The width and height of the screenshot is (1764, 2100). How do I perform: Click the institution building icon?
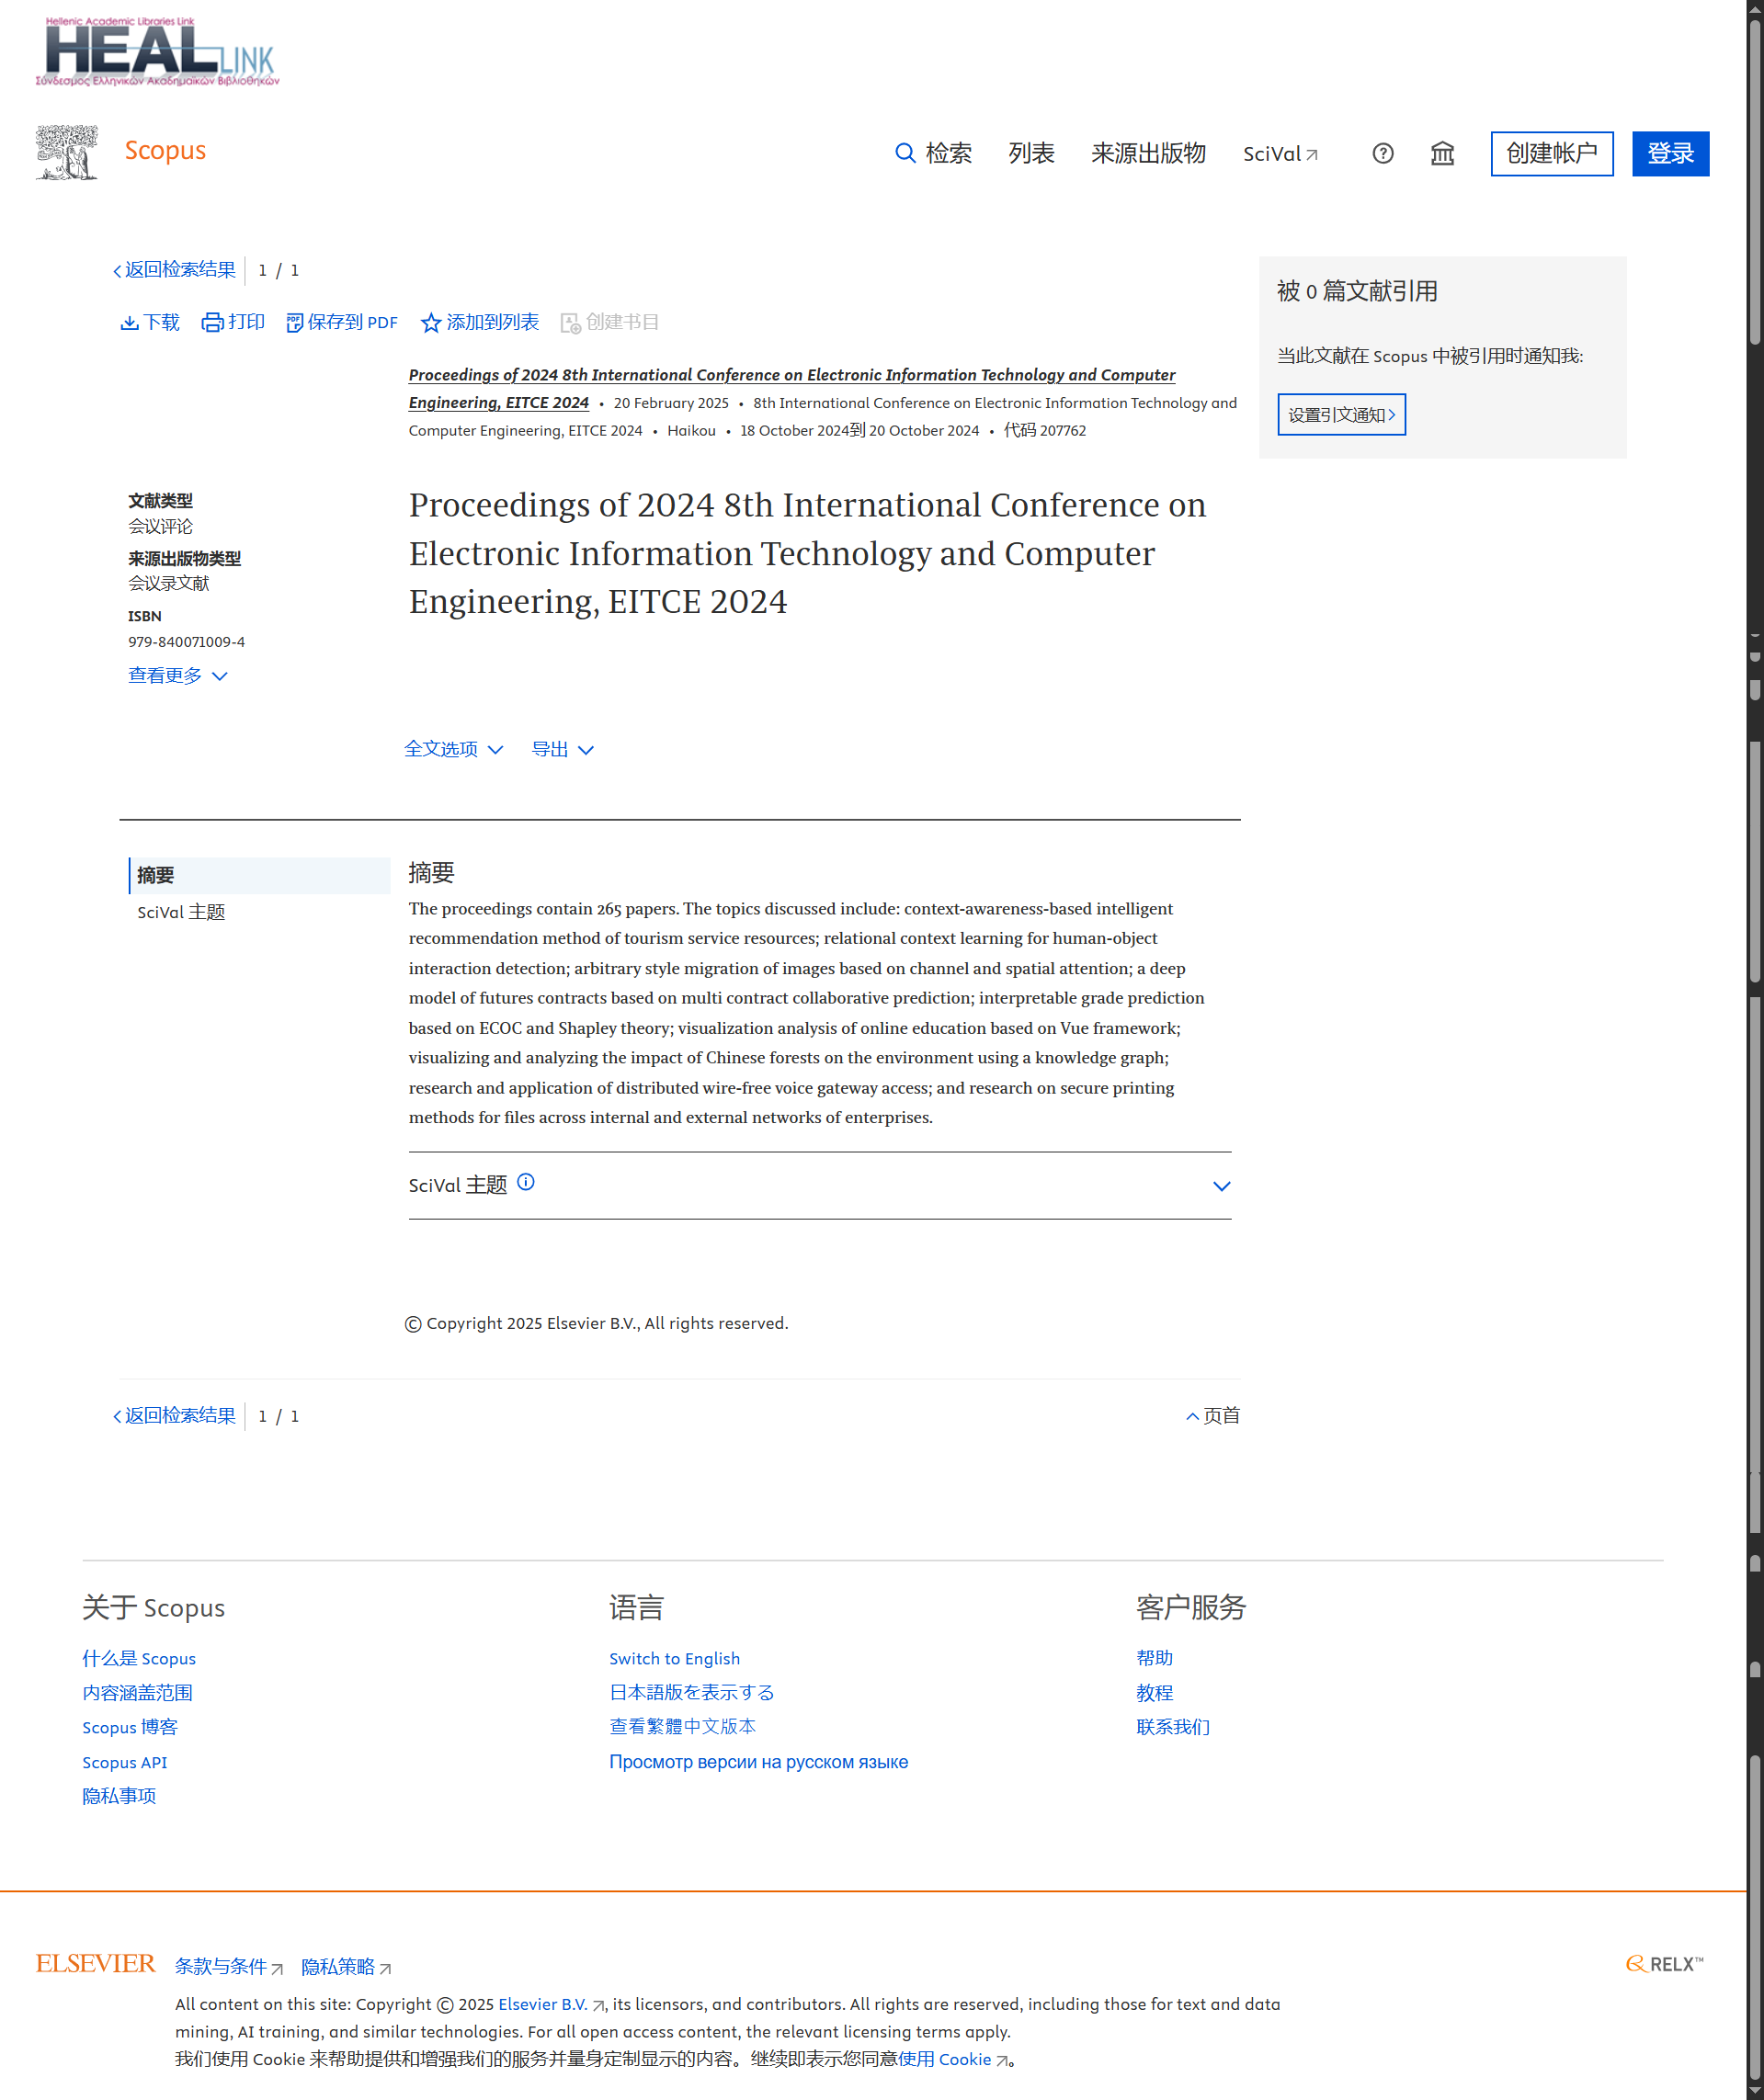coord(1441,153)
